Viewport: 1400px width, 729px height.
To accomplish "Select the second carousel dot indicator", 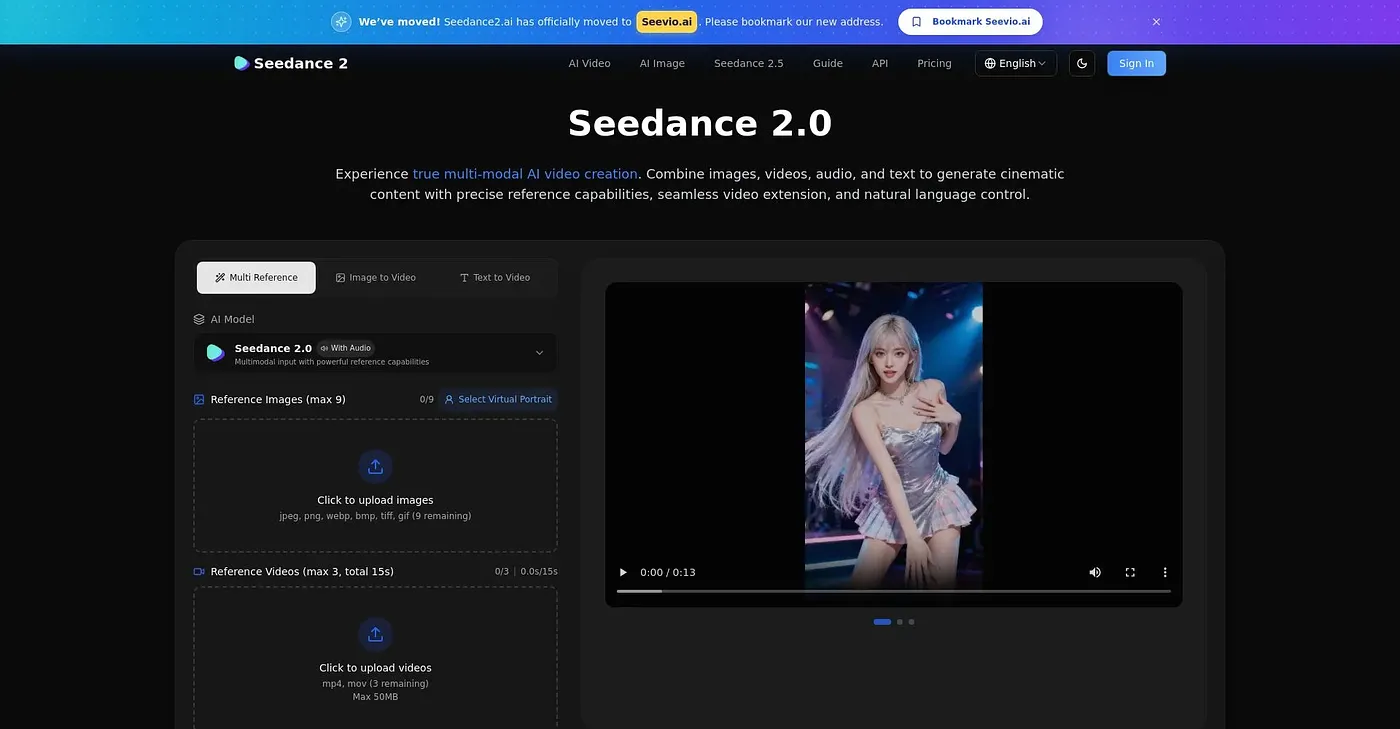I will click(x=900, y=622).
